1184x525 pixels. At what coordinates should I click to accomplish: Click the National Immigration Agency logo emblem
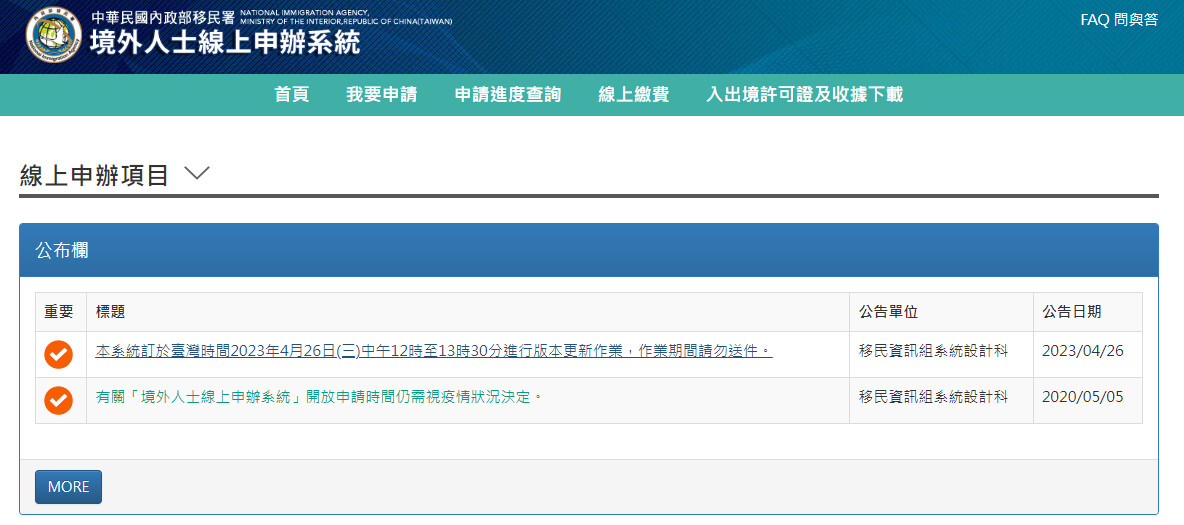pyautogui.click(x=54, y=36)
